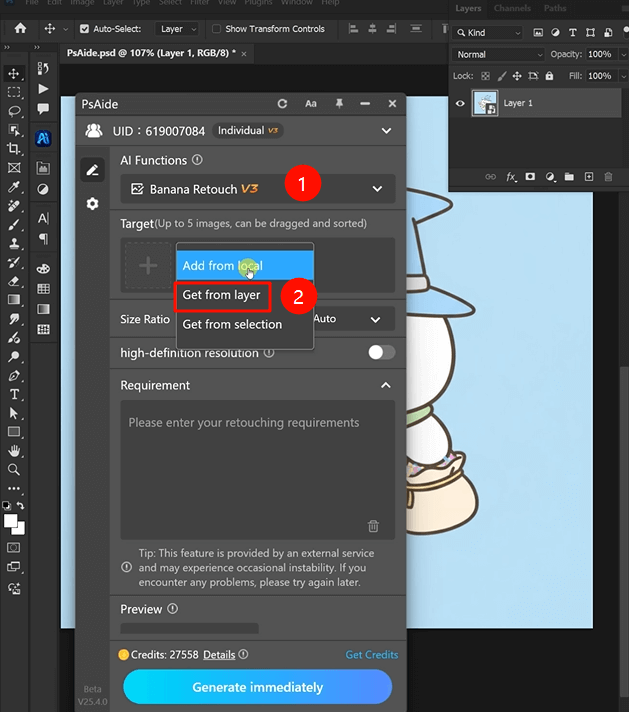Hide Layer 1 using the eye icon
629x712 pixels.
pos(460,103)
